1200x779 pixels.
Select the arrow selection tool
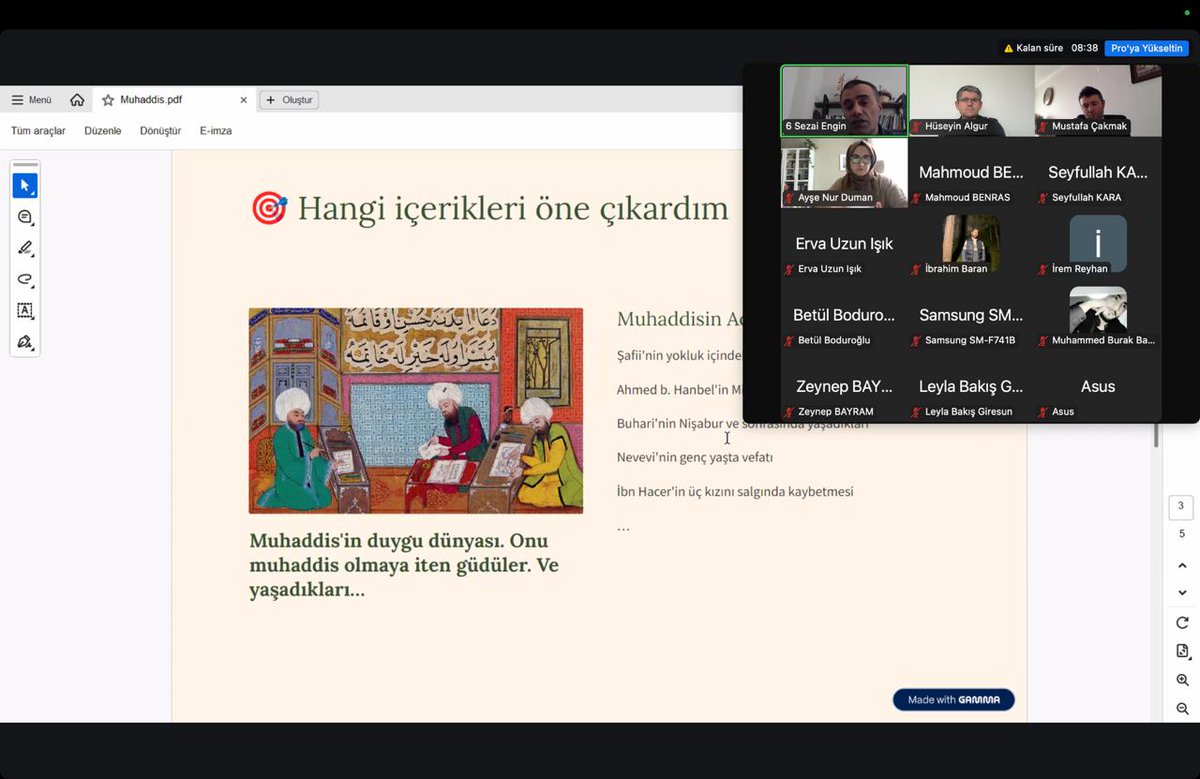(25, 185)
